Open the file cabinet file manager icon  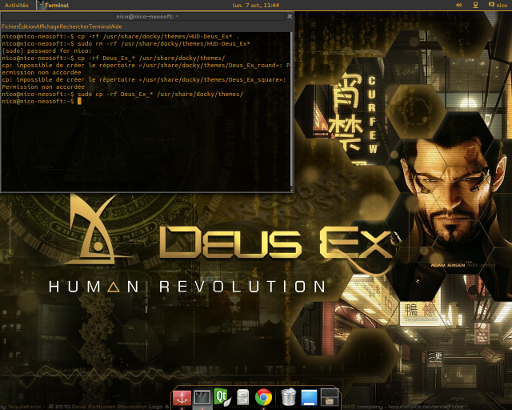point(243,398)
